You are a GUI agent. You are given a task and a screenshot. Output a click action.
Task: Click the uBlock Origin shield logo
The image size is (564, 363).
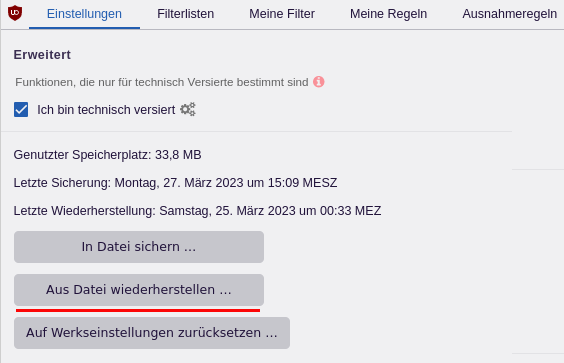[15, 13]
